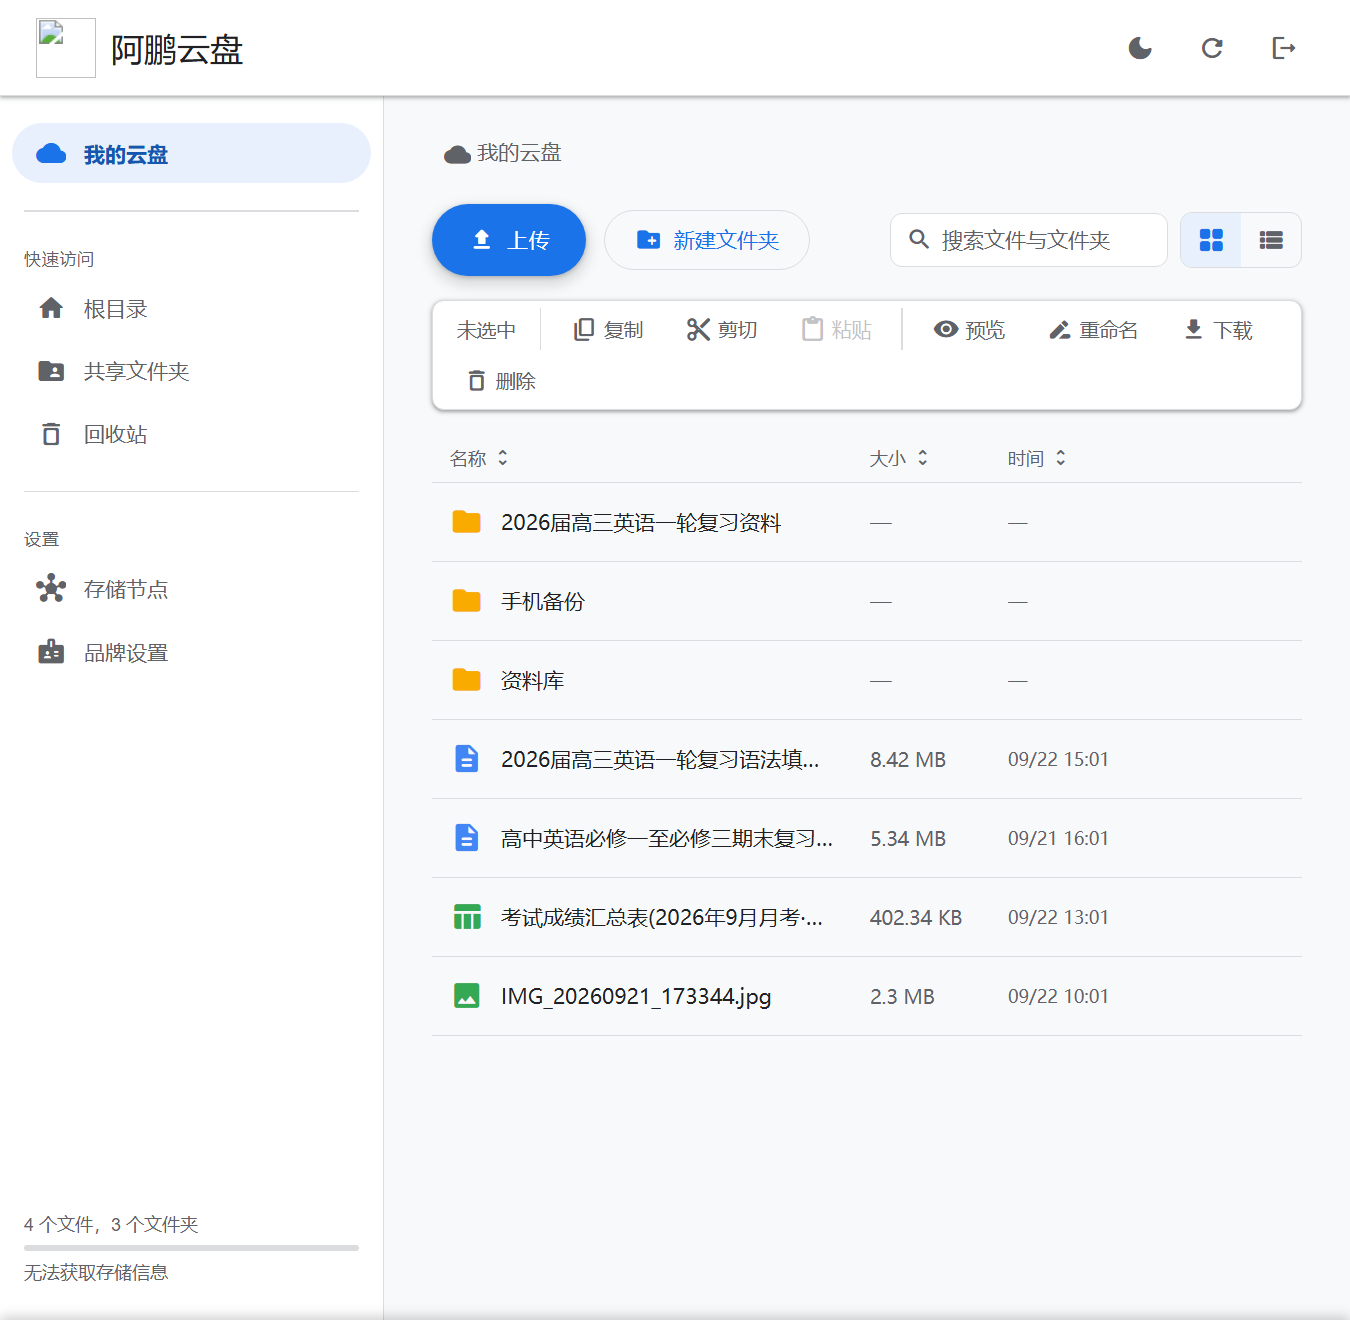Select the 资料库 folder name
This screenshot has height=1320, width=1350.
tap(532, 680)
